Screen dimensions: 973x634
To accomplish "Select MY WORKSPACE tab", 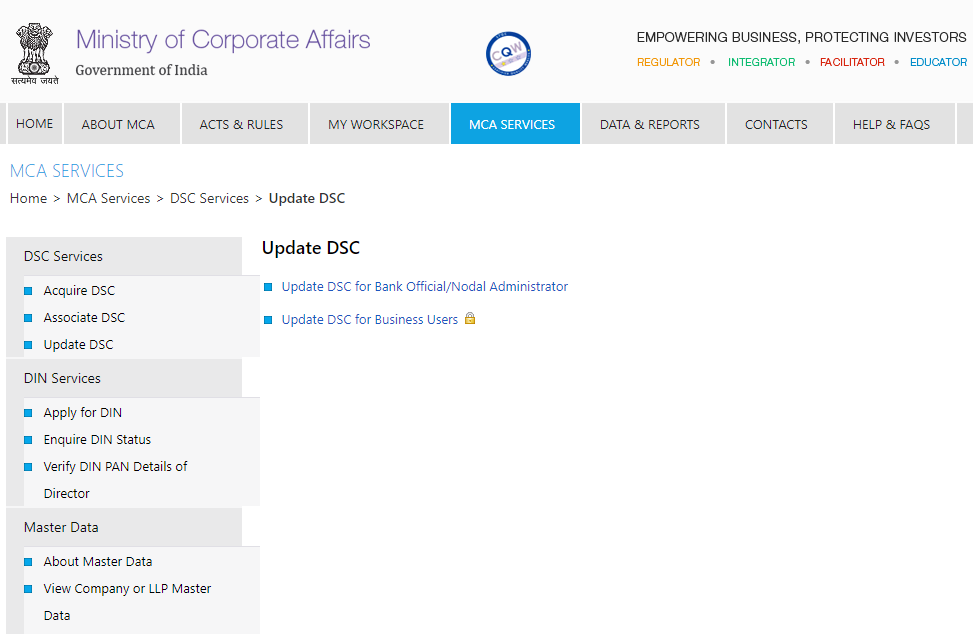I will tap(376, 125).
